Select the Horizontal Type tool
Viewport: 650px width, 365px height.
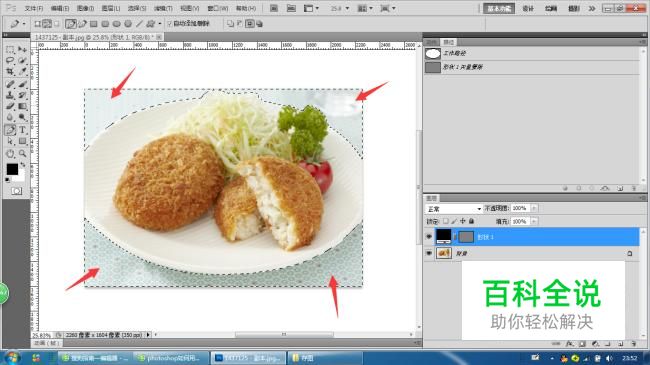22,130
